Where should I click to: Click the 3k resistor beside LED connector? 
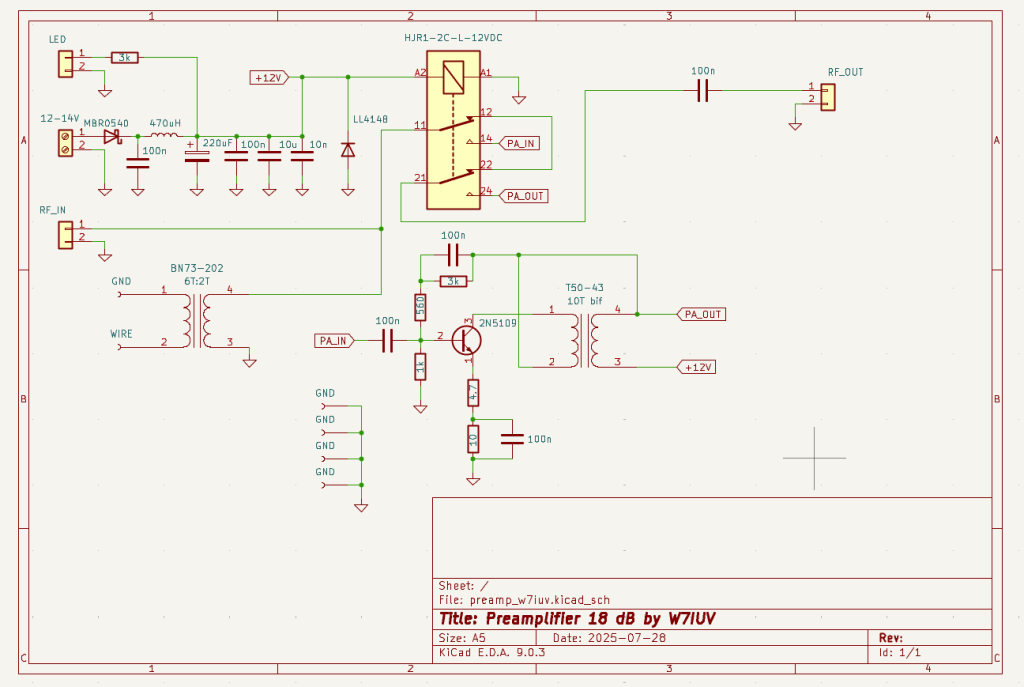125,58
